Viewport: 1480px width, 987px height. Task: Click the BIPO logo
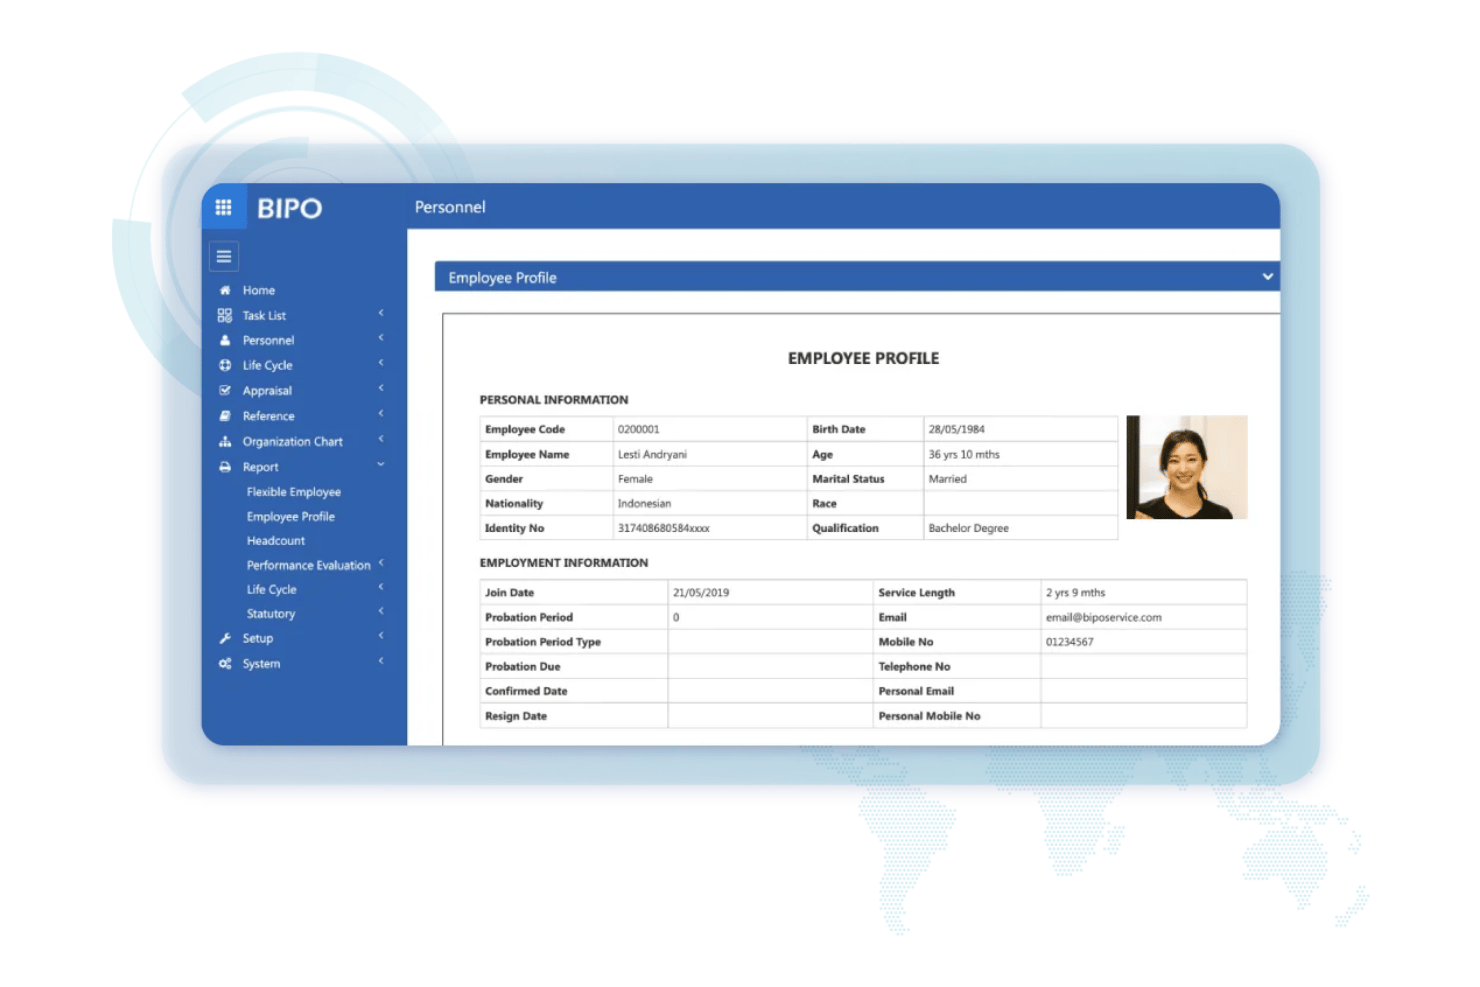coord(290,208)
